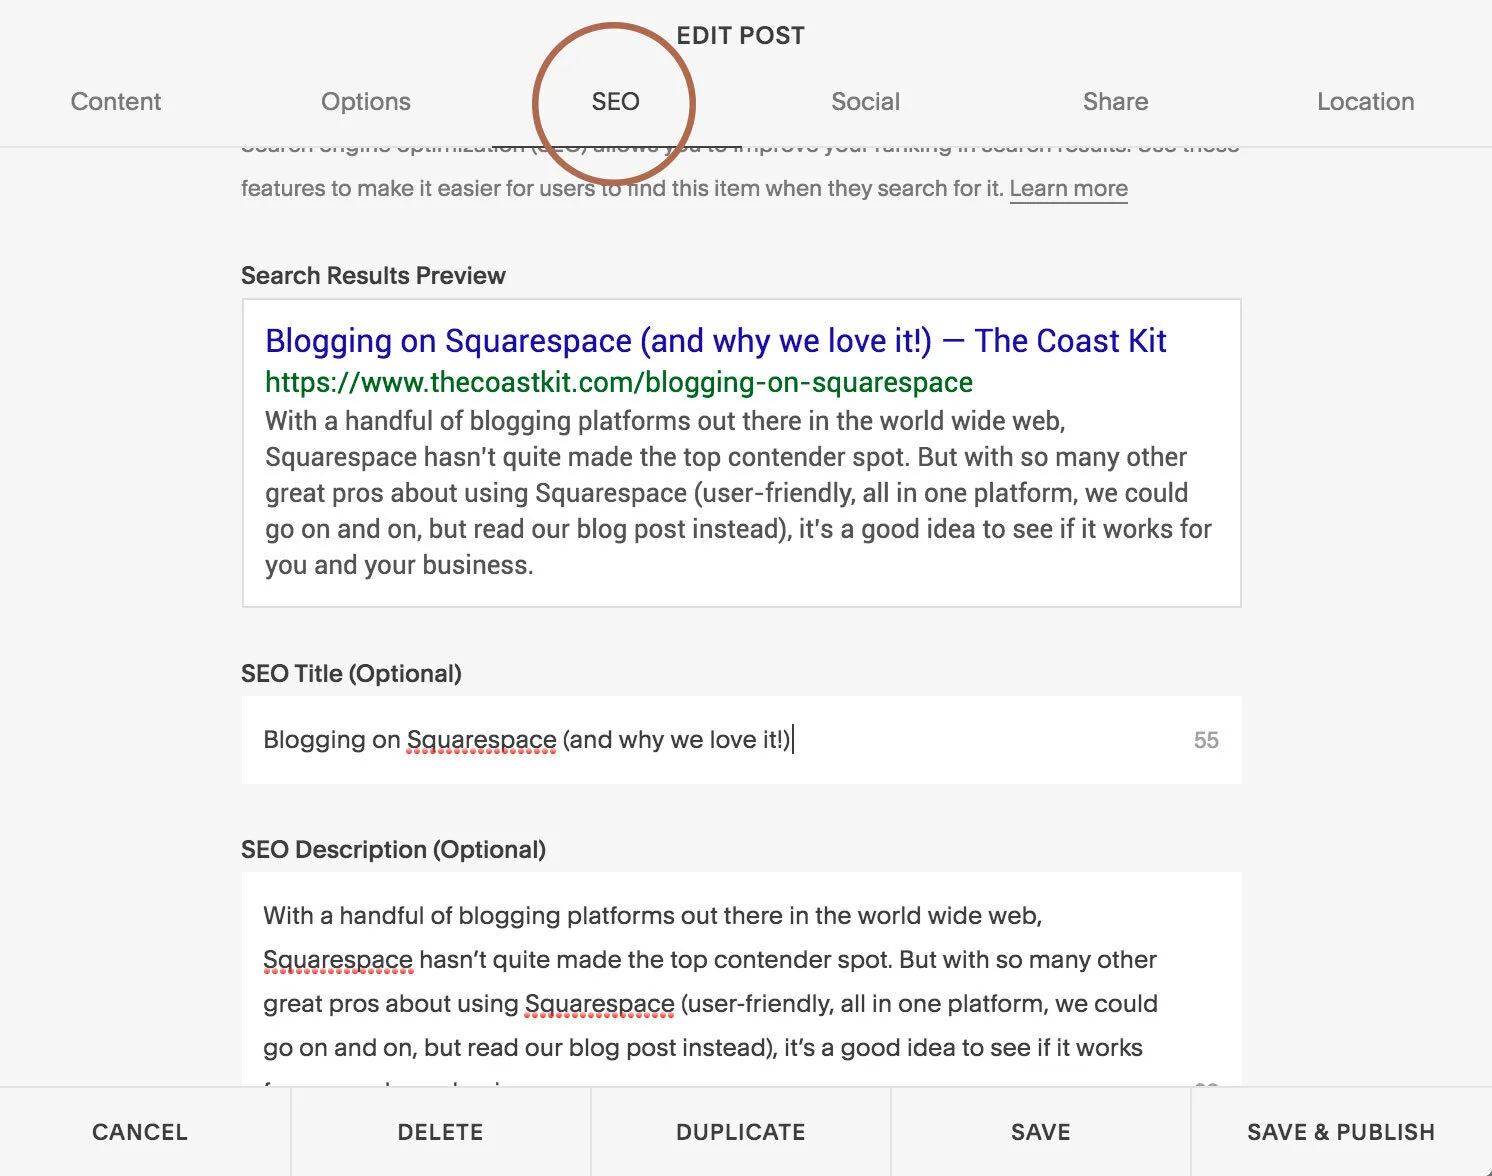Select the SEO tab
This screenshot has width=1492, height=1176.
point(615,101)
